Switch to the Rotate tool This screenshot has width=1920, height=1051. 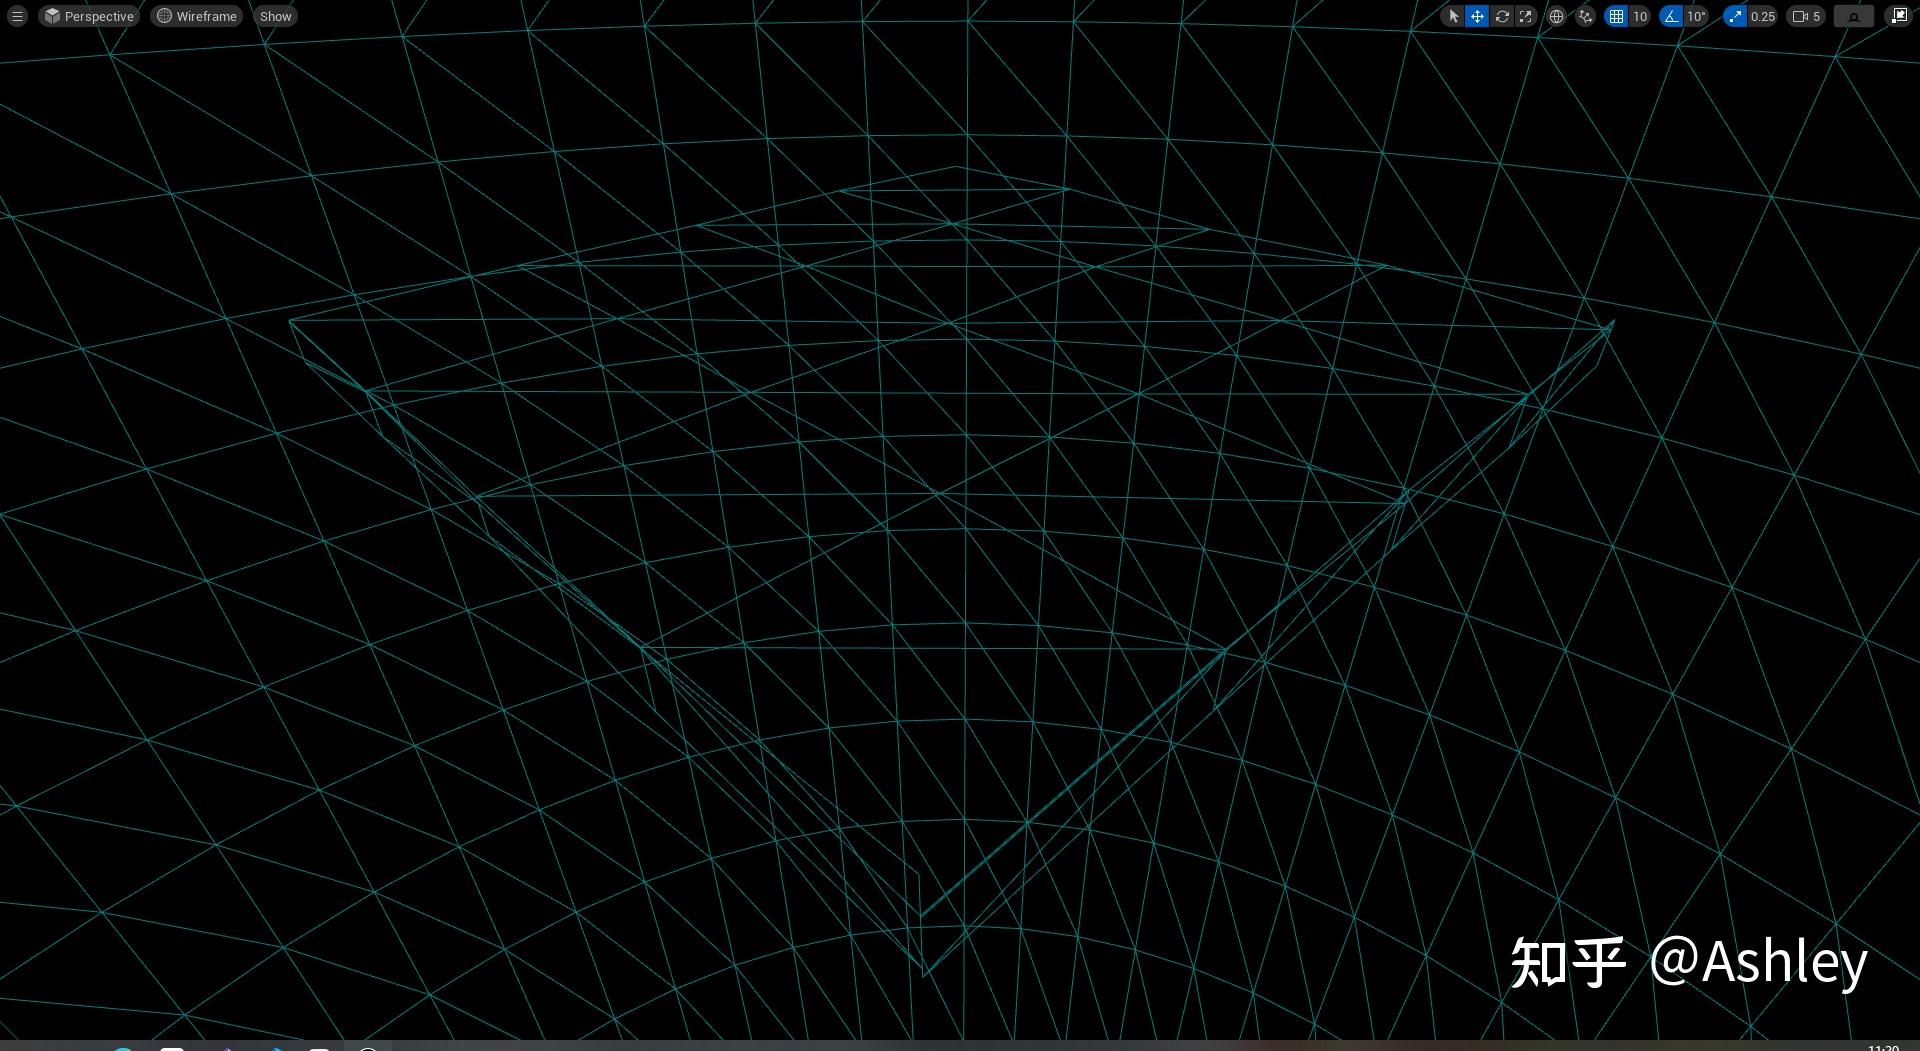tap(1503, 16)
